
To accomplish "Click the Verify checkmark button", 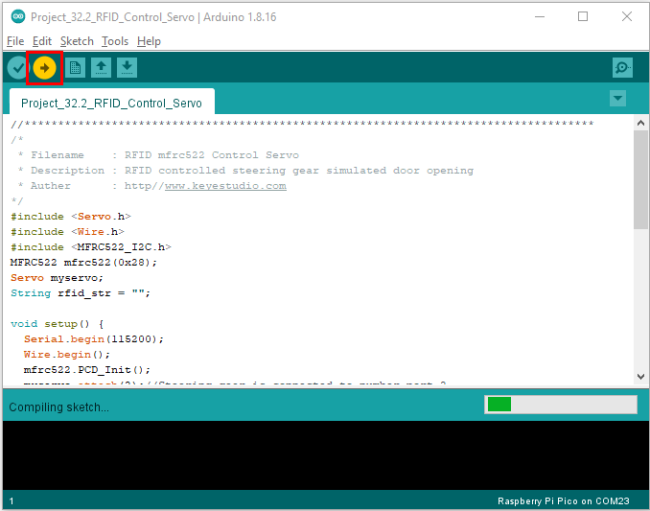I will (18, 68).
